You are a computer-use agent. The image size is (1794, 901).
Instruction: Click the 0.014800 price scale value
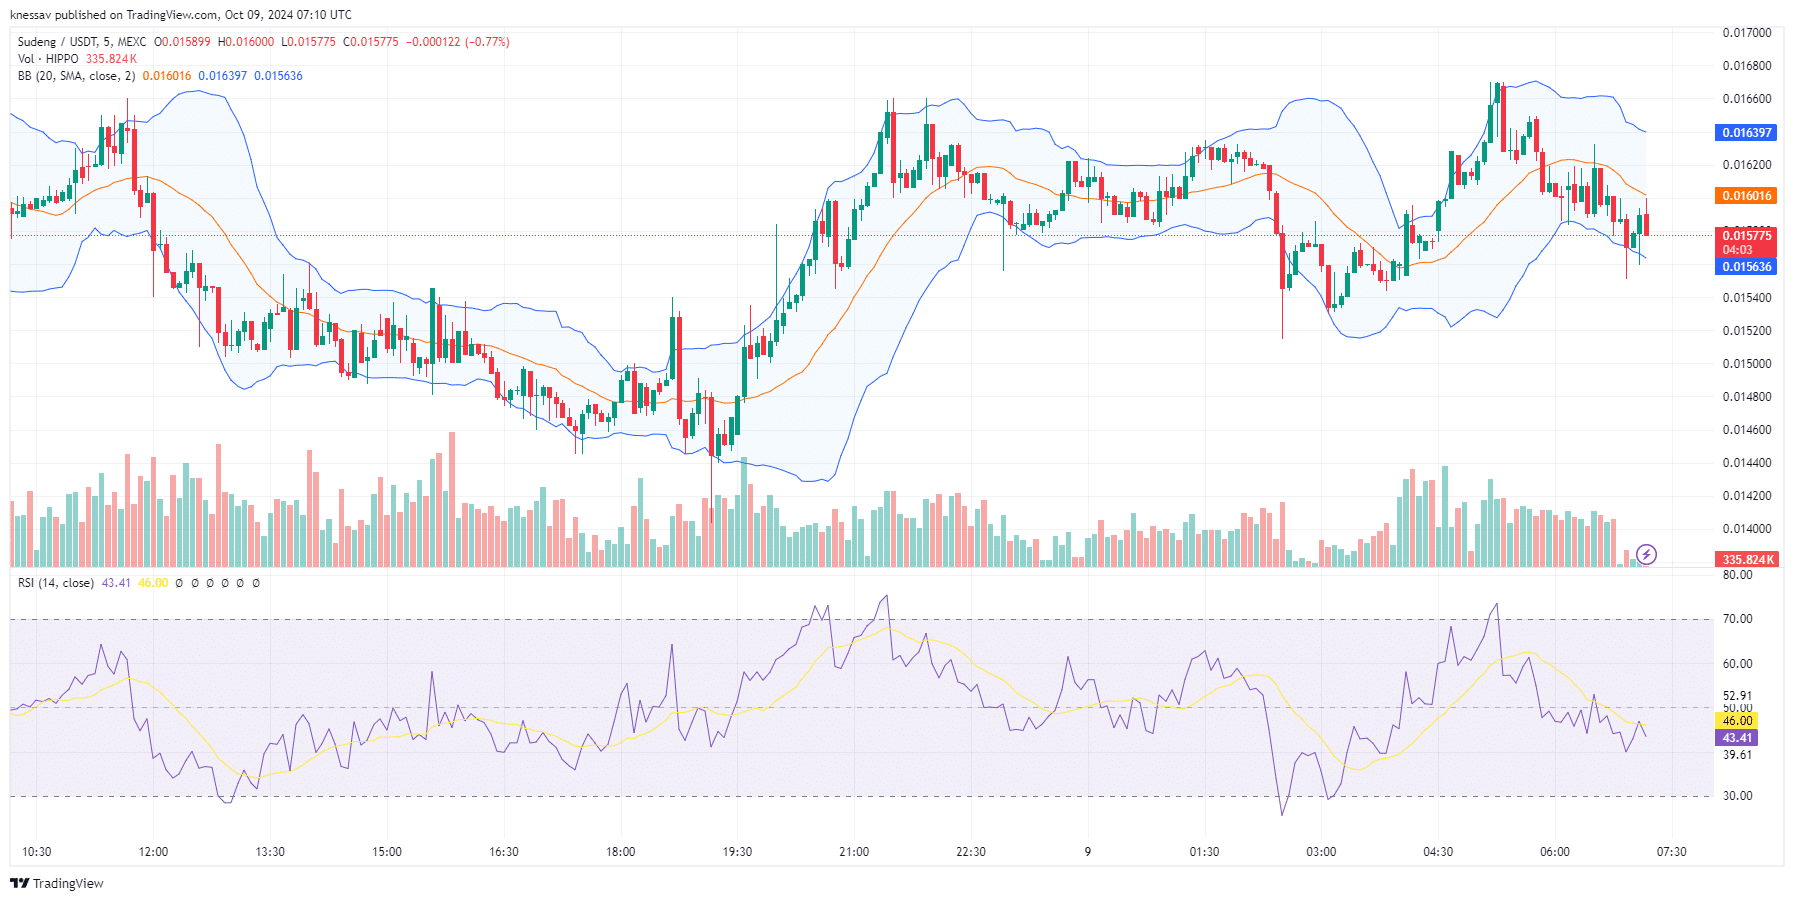coord(1746,397)
